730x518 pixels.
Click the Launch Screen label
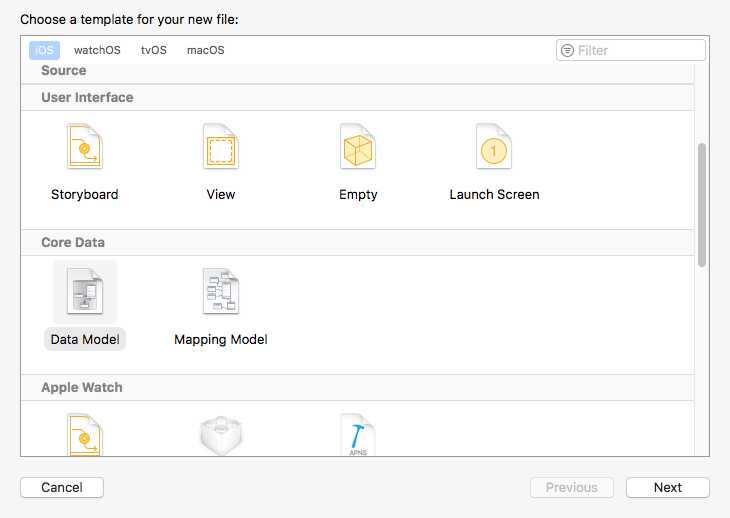(x=494, y=195)
